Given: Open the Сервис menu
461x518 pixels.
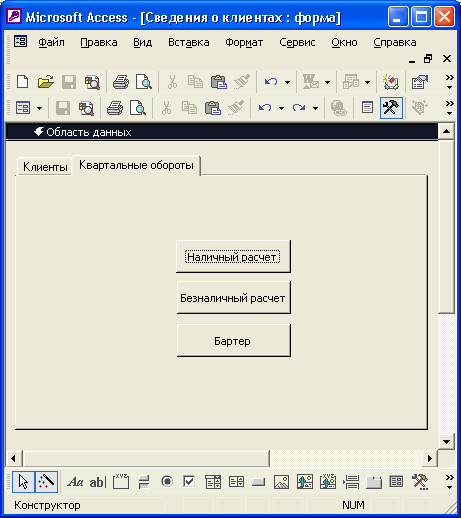Looking at the screenshot, I should tap(297, 42).
